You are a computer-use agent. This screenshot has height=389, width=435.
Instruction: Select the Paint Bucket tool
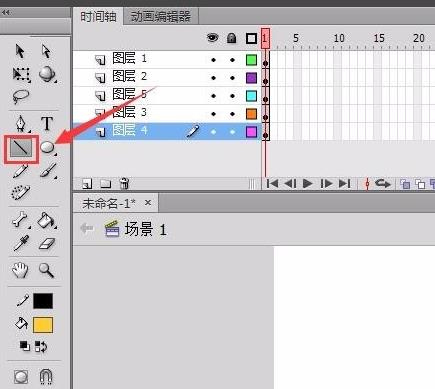tap(47, 220)
